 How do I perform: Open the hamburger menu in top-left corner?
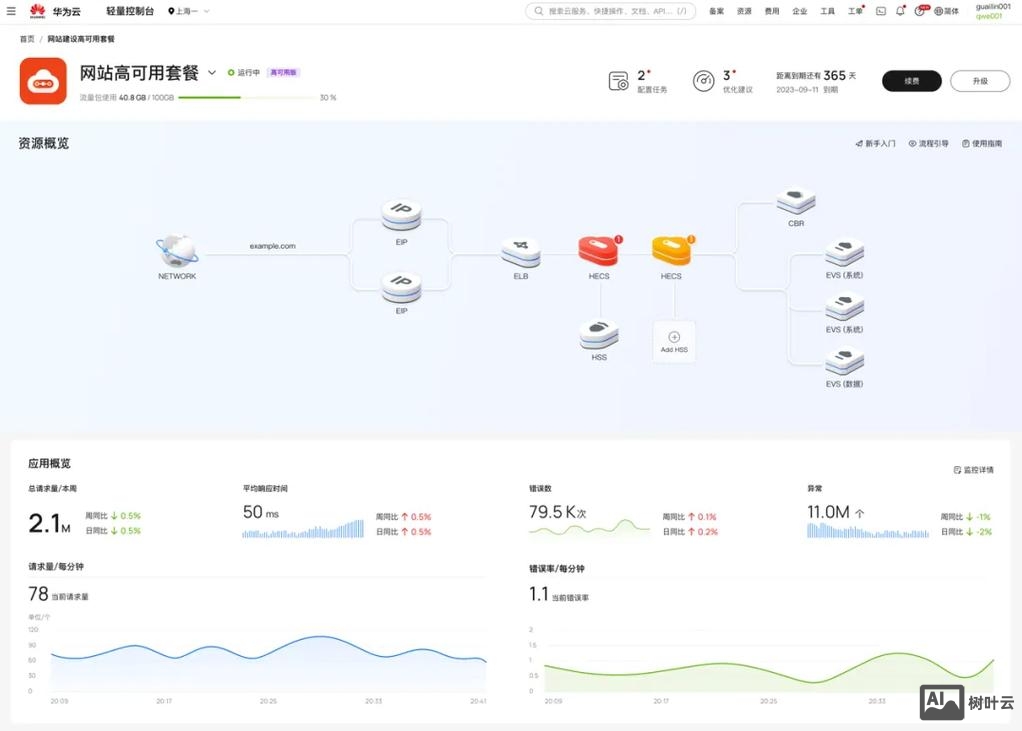[11, 11]
